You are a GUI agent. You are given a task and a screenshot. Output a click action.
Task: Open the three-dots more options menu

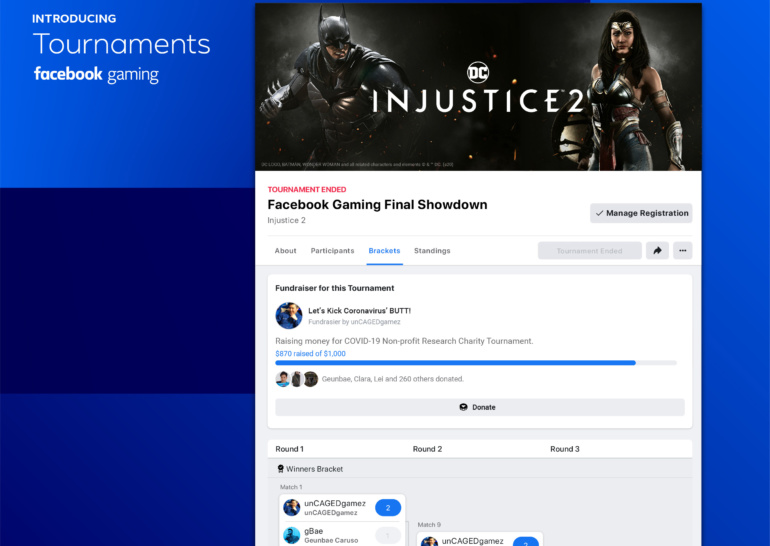[x=683, y=250]
